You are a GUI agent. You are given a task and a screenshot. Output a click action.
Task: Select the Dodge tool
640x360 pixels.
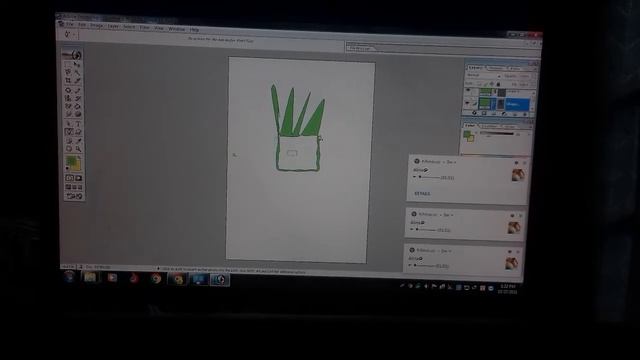[78, 114]
